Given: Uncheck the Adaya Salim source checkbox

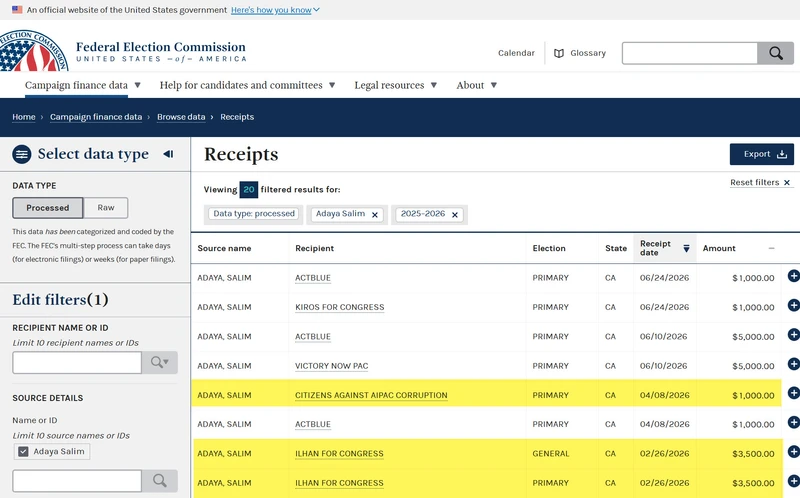Looking at the screenshot, I should pyautogui.click(x=23, y=452).
